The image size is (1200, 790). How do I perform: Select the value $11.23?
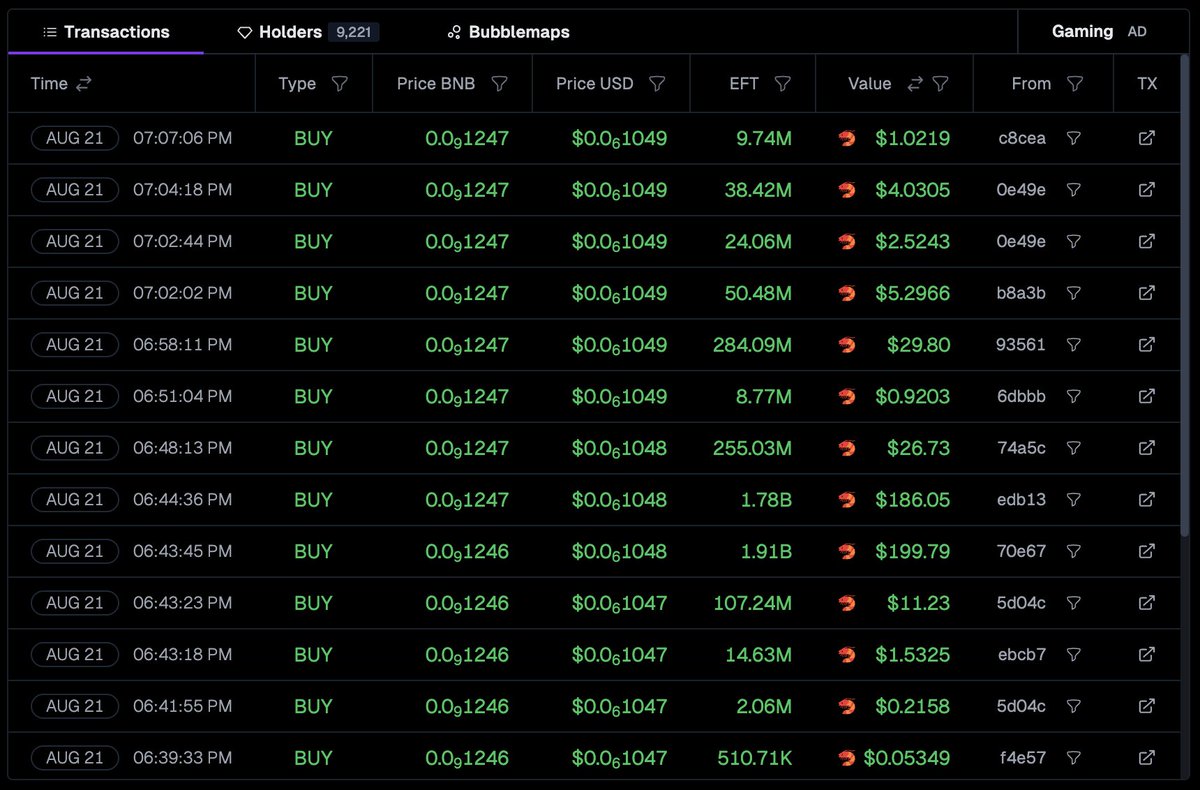tap(918, 603)
